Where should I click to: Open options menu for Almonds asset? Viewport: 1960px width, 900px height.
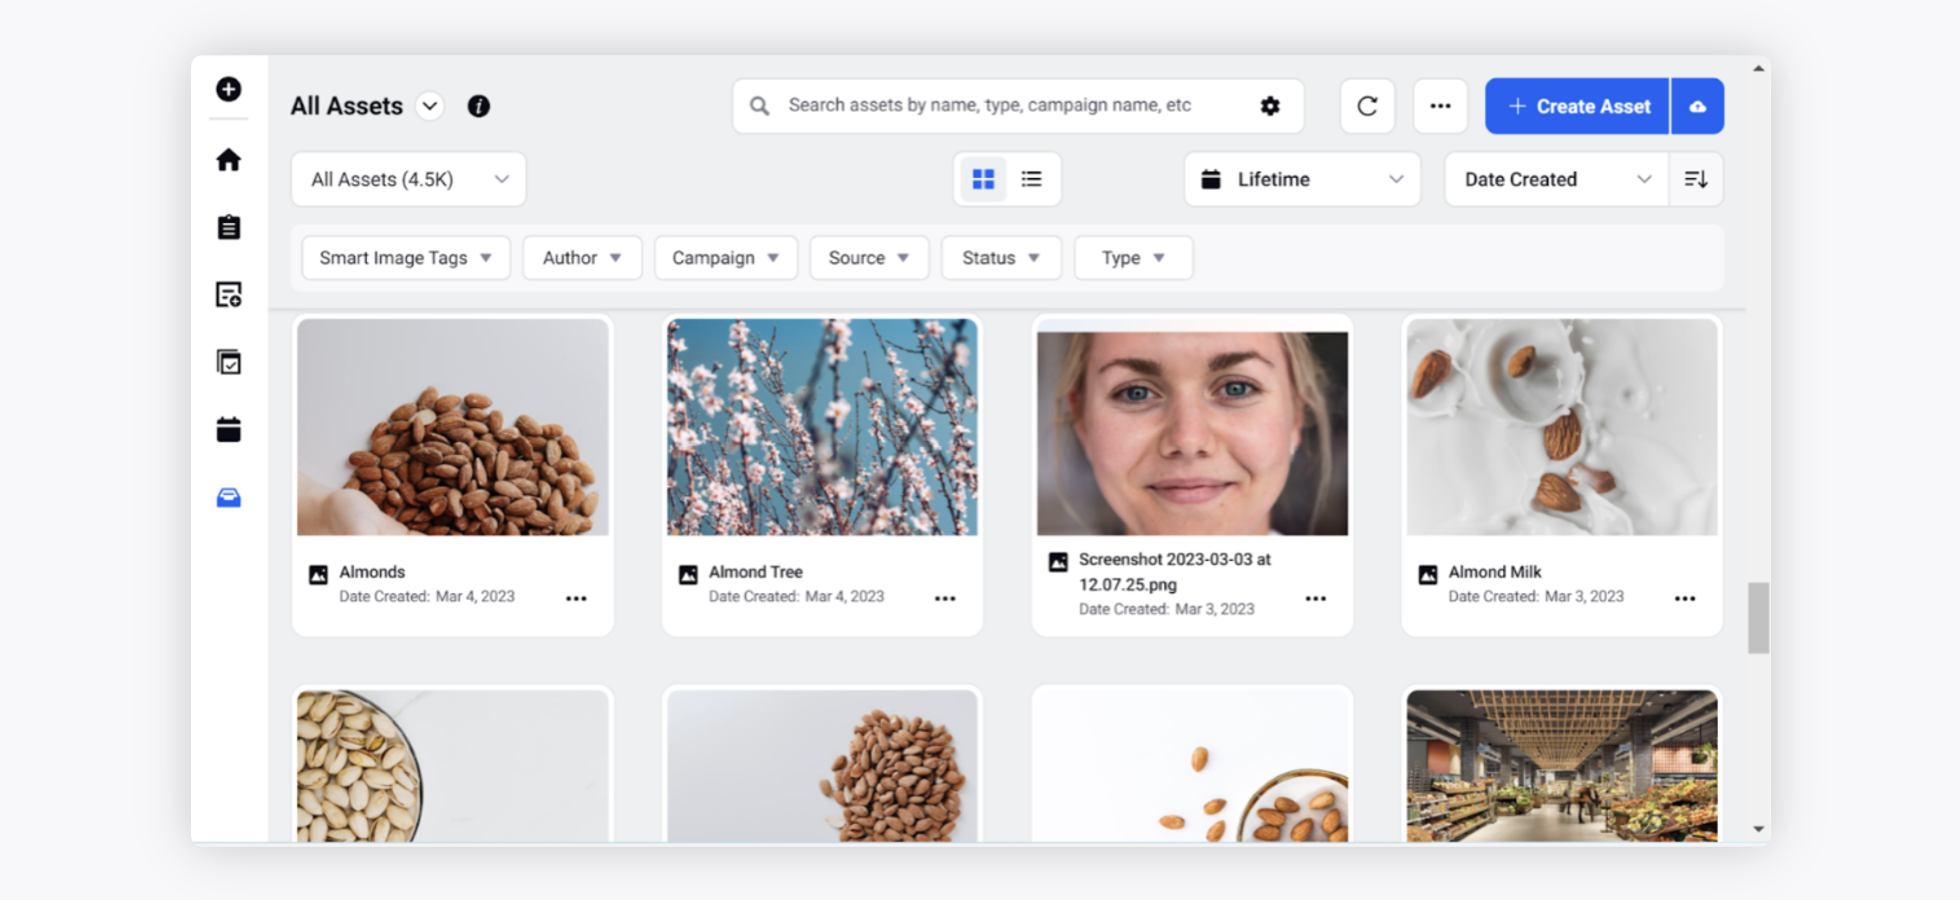pyautogui.click(x=576, y=598)
